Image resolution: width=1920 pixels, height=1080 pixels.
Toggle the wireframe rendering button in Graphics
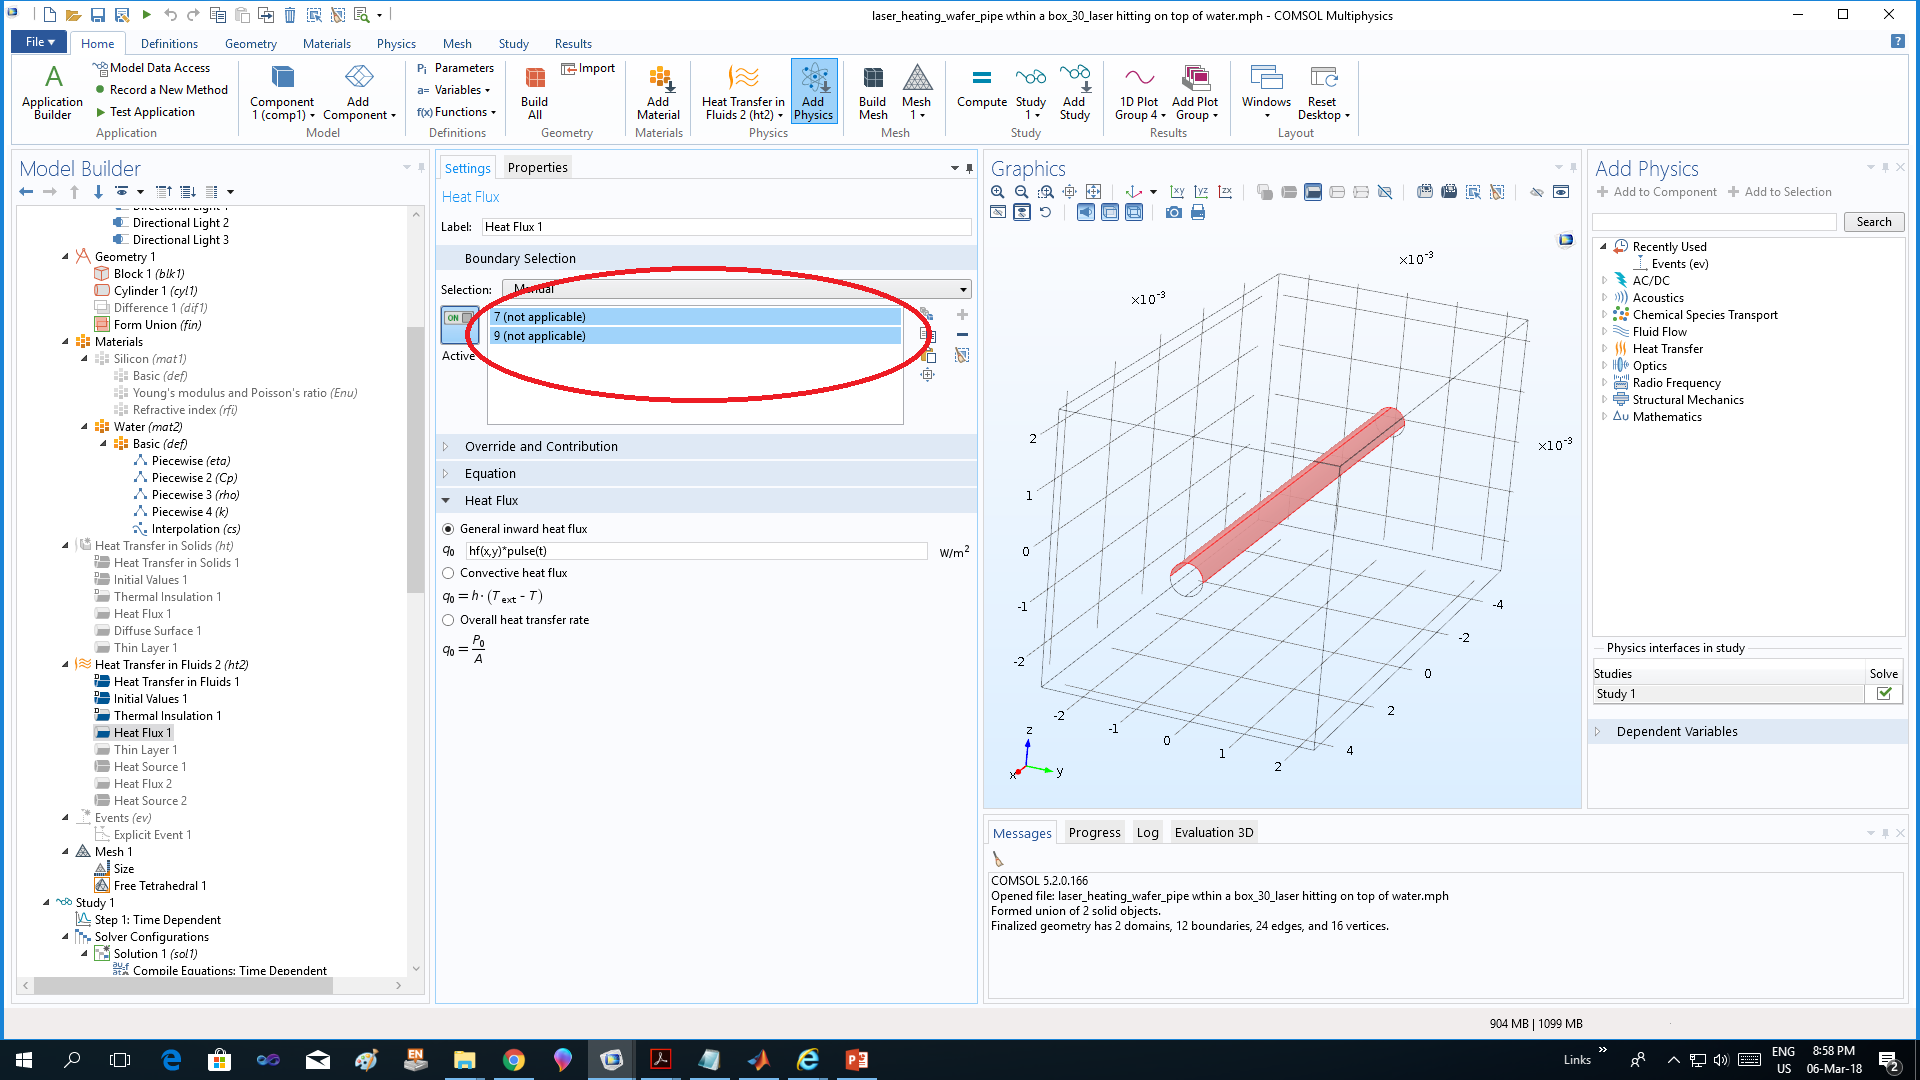click(1134, 212)
